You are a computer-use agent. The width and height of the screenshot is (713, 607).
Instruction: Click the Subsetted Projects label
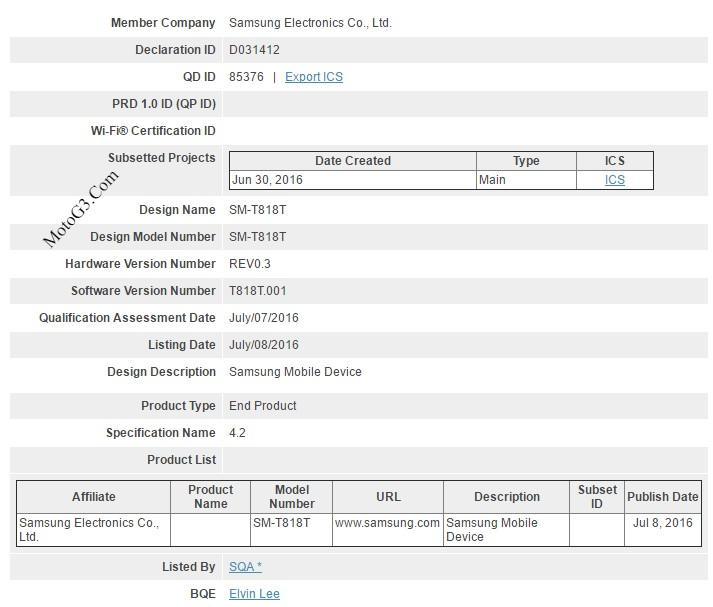(x=162, y=157)
